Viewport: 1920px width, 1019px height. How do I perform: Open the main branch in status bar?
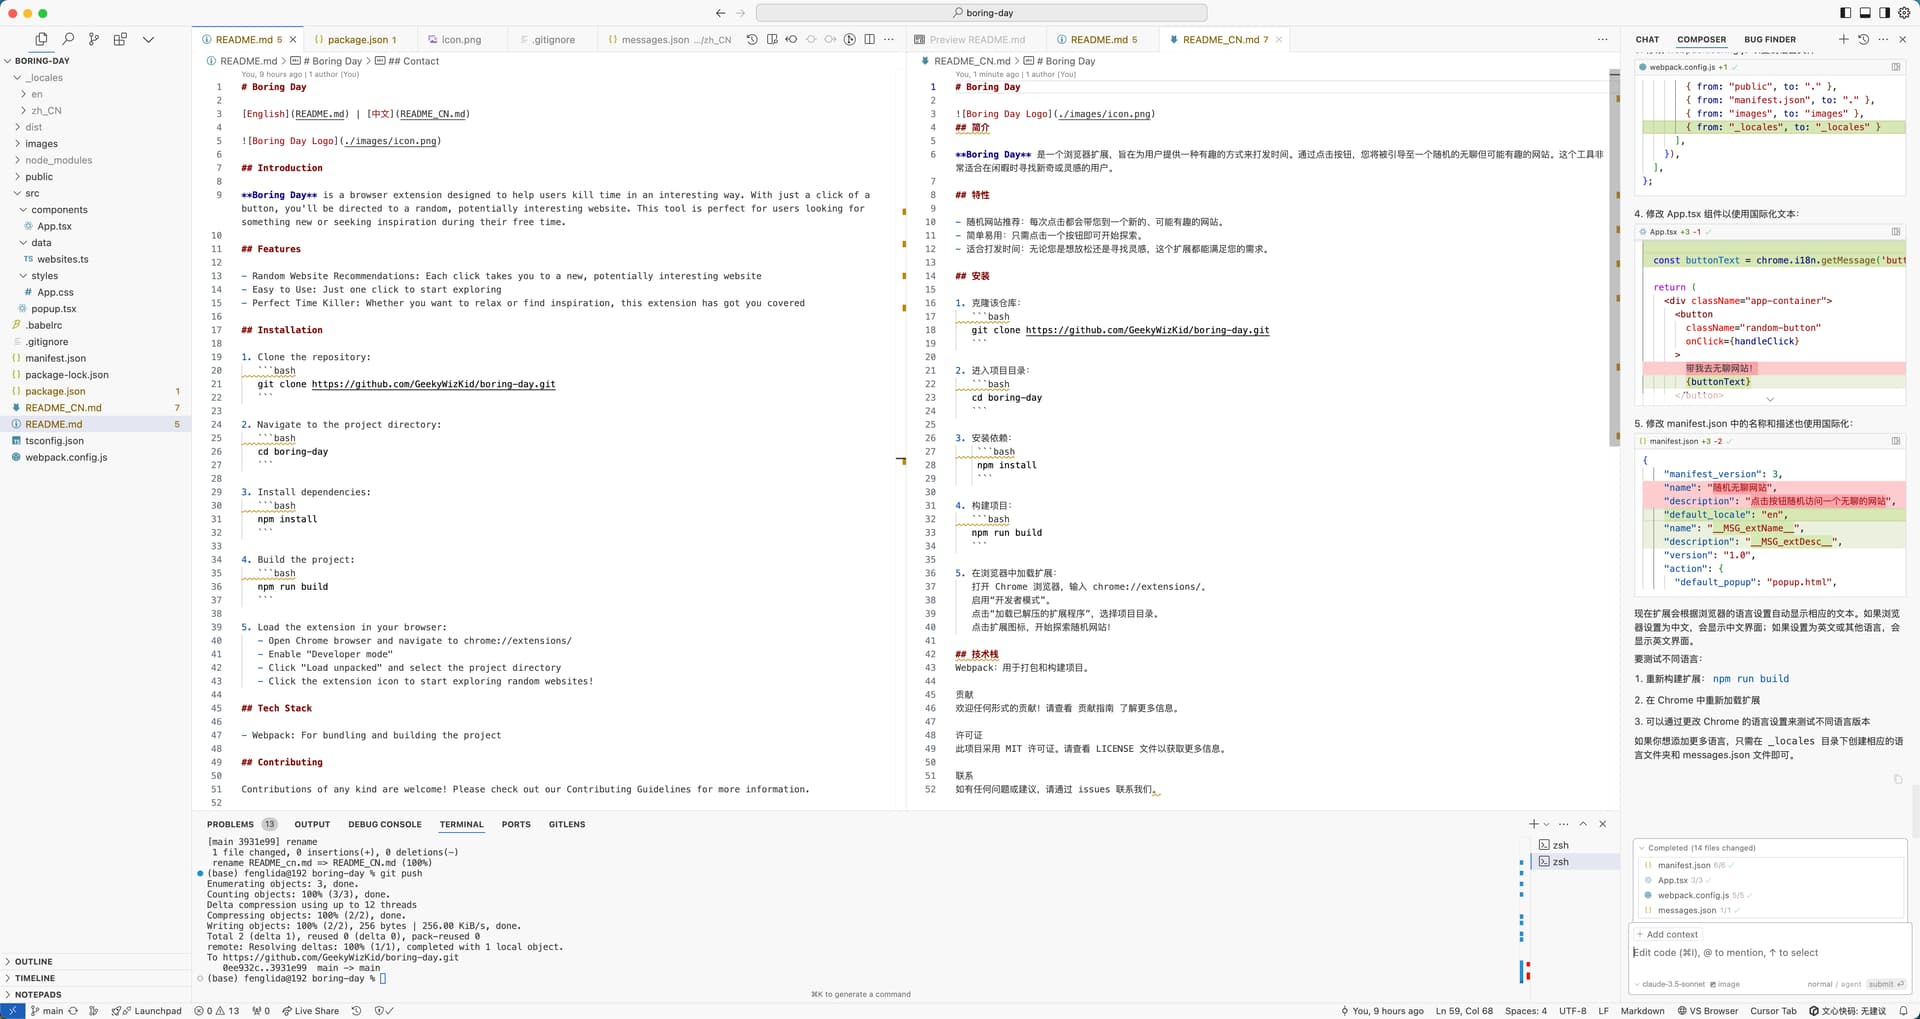pos(47,1011)
